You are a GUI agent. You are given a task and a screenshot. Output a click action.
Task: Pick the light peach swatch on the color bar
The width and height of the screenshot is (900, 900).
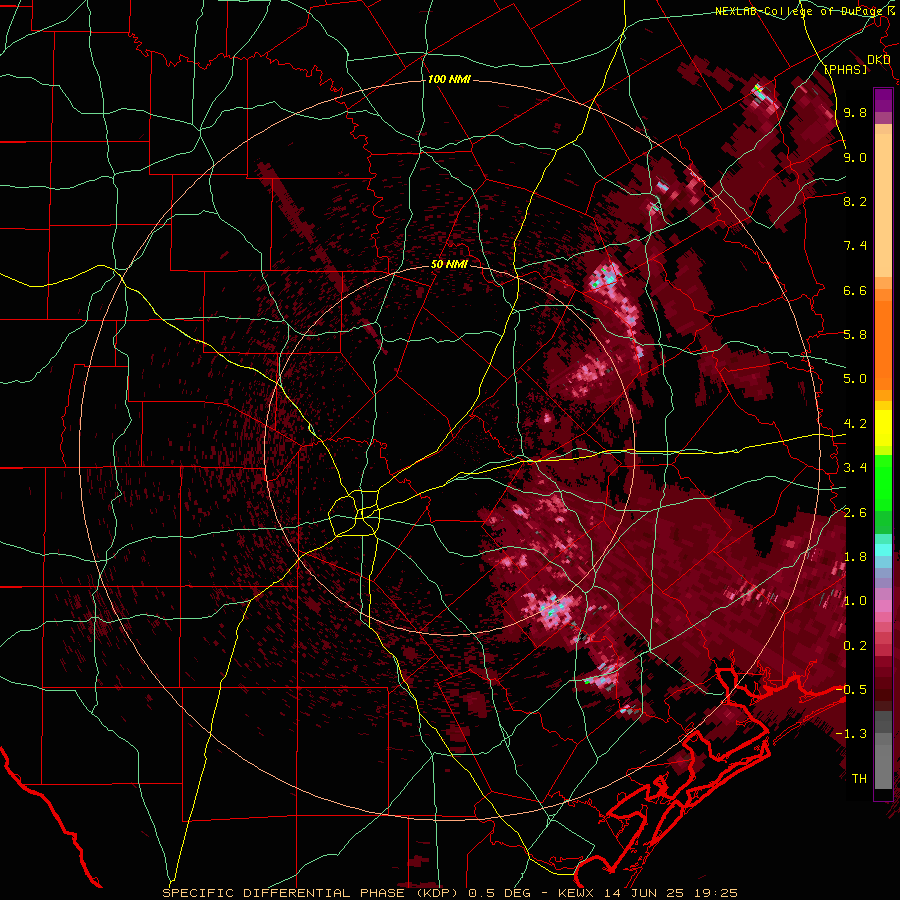tap(883, 207)
